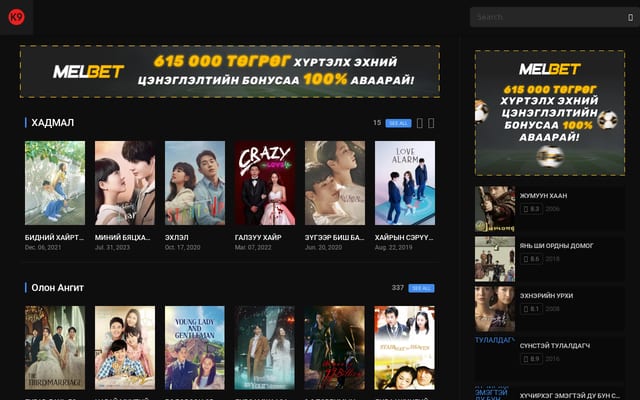Click the ХАЙРЫН СЭРҮҮ title link
This screenshot has width=640, height=400.
click(404, 237)
